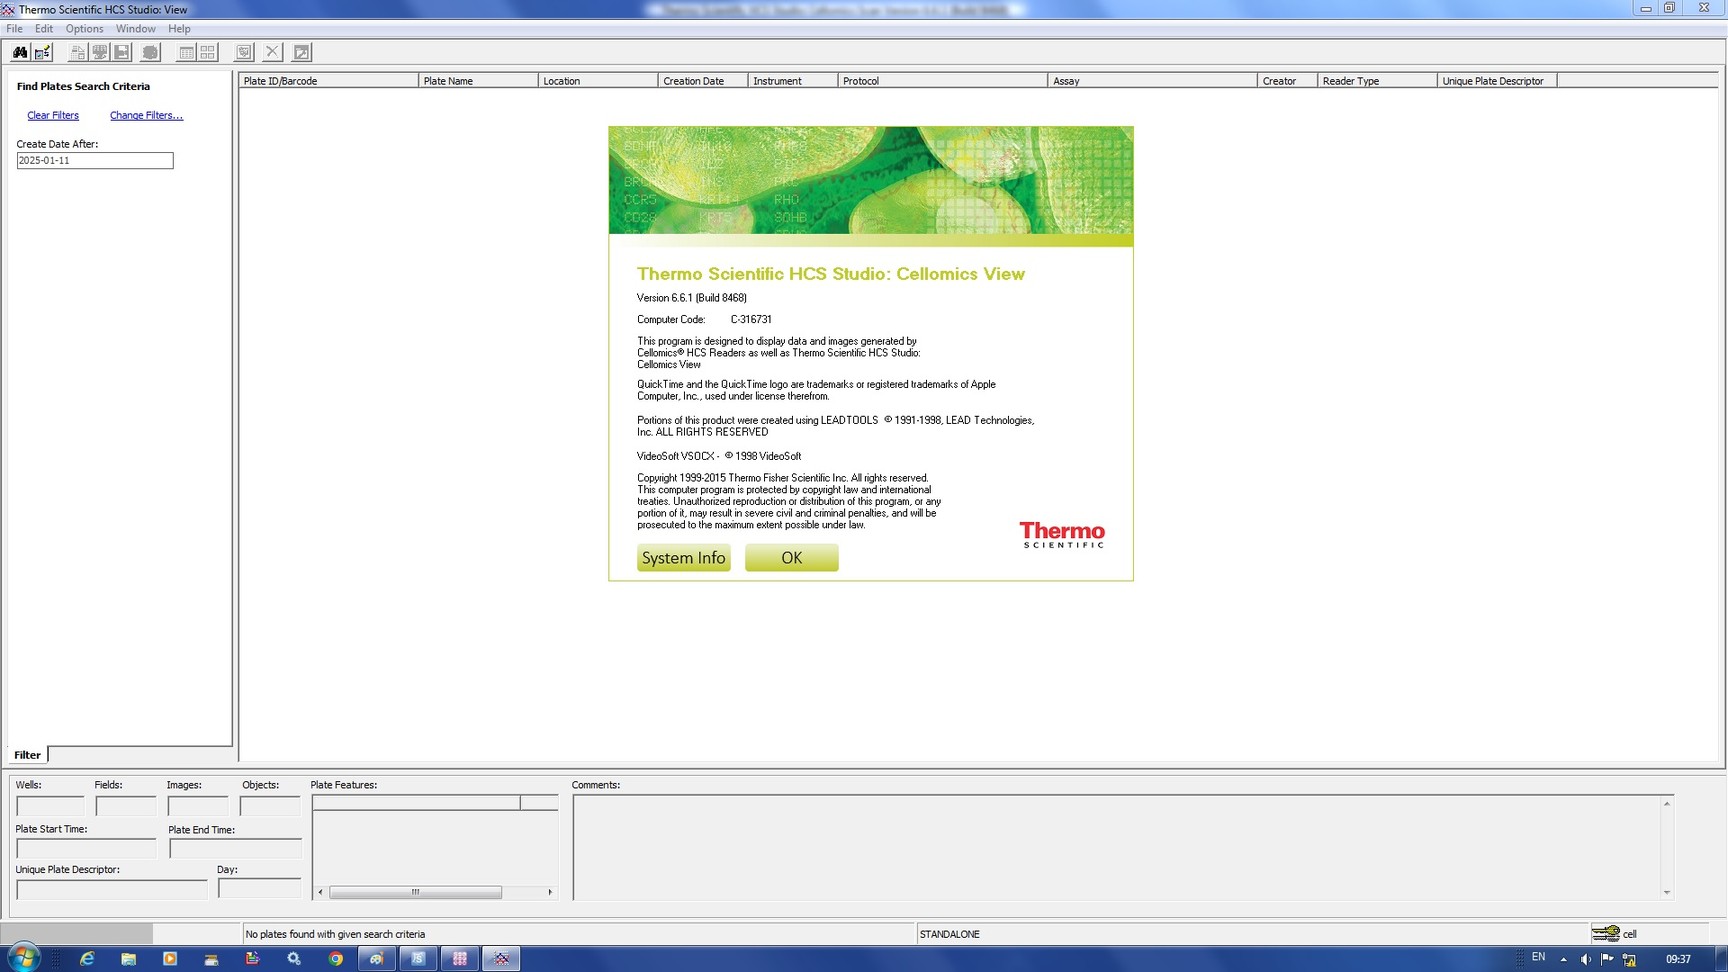Click the table list view toolbar icon
This screenshot has width=1728, height=972.
tap(186, 52)
